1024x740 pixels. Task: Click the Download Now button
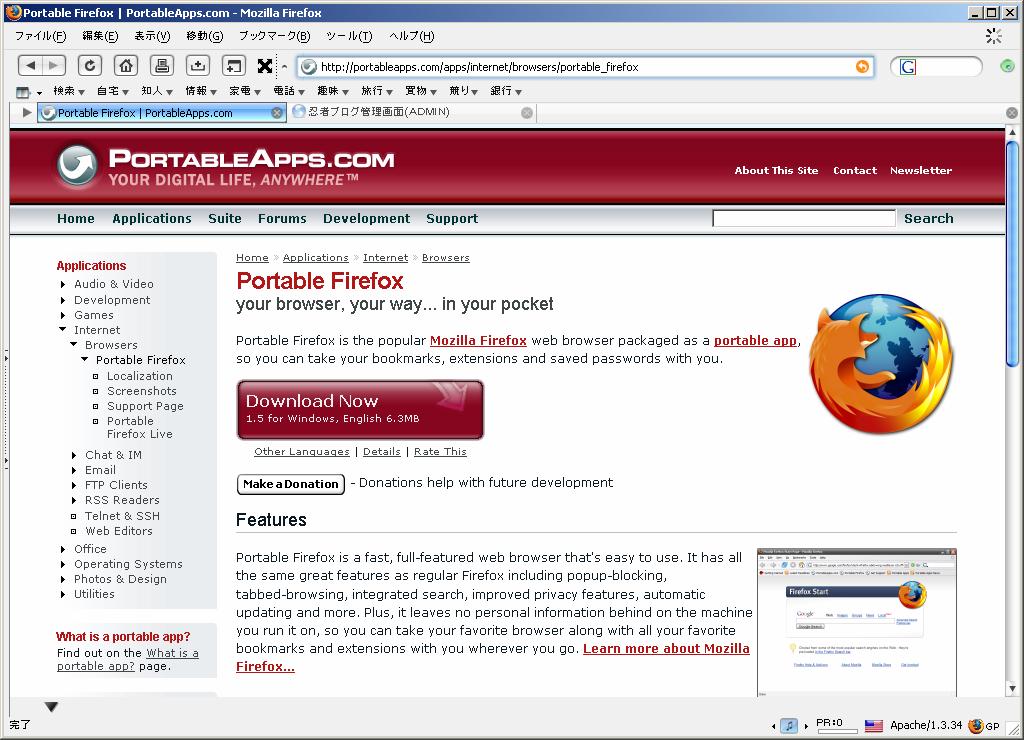[360, 409]
